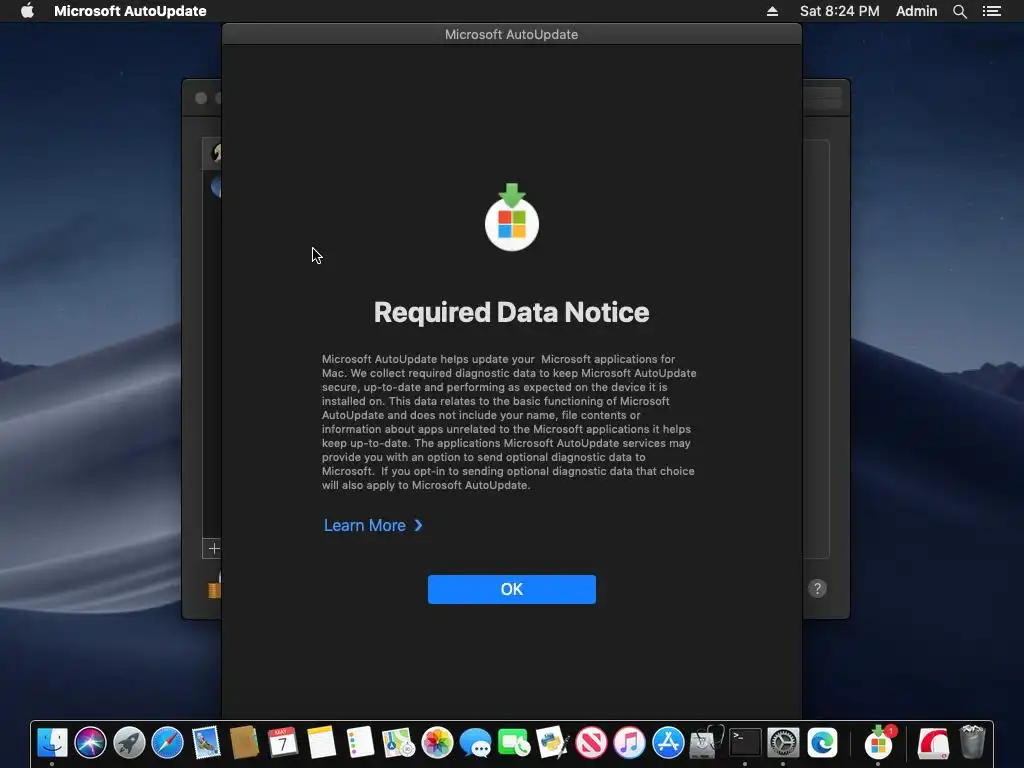The image size is (1024, 768).
Task: Open the Admin user menu
Action: [916, 11]
